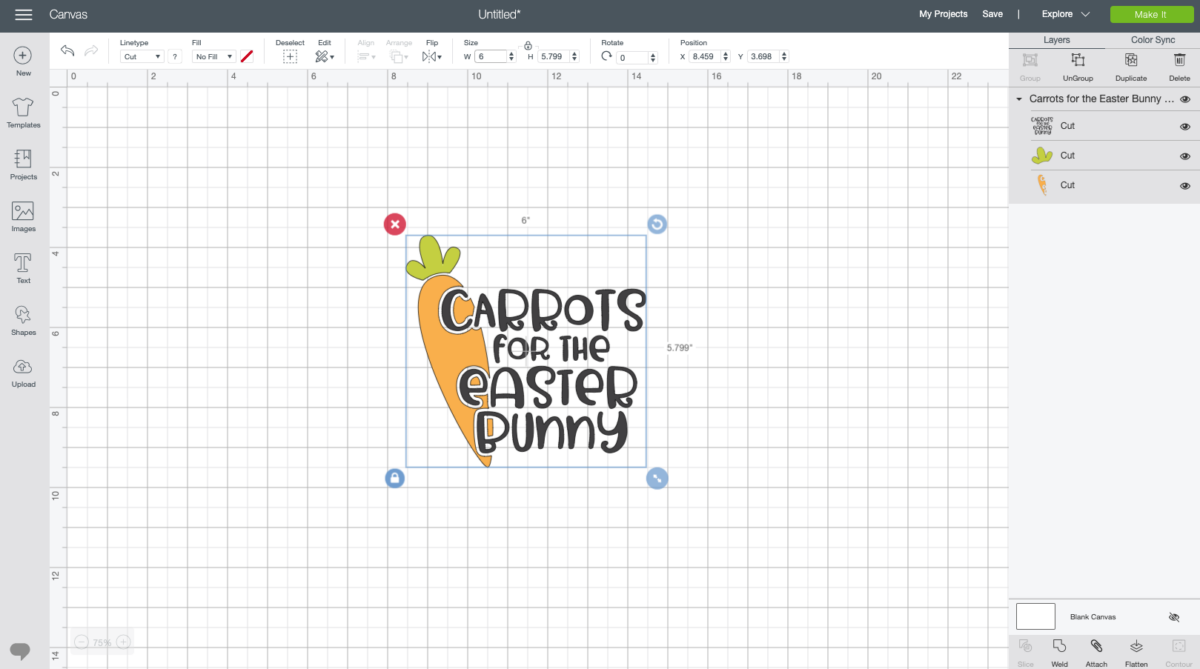Click the rotate handle on selection box
The width and height of the screenshot is (1200, 669).
coord(657,224)
